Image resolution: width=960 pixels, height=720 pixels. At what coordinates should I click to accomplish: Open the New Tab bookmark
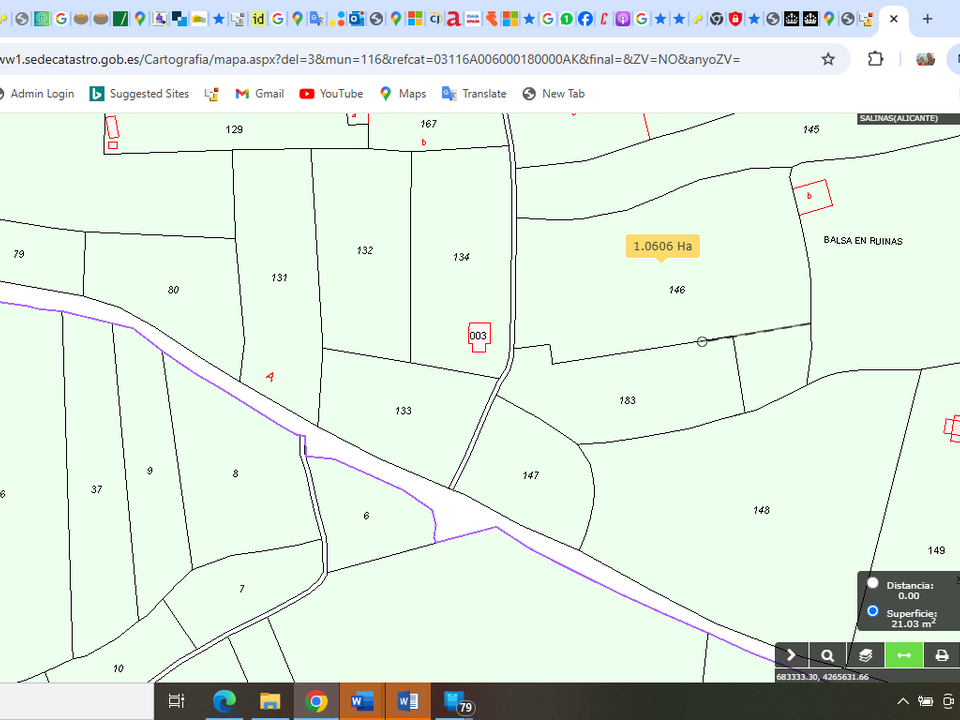553,94
